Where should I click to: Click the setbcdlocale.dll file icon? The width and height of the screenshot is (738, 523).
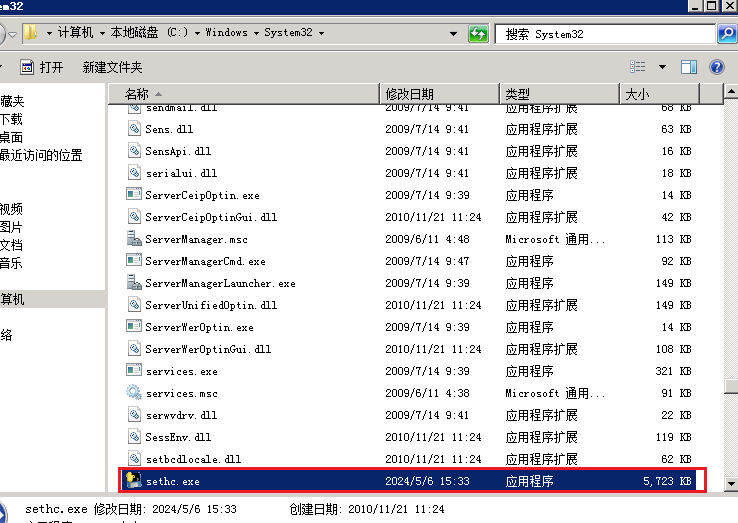pos(134,459)
